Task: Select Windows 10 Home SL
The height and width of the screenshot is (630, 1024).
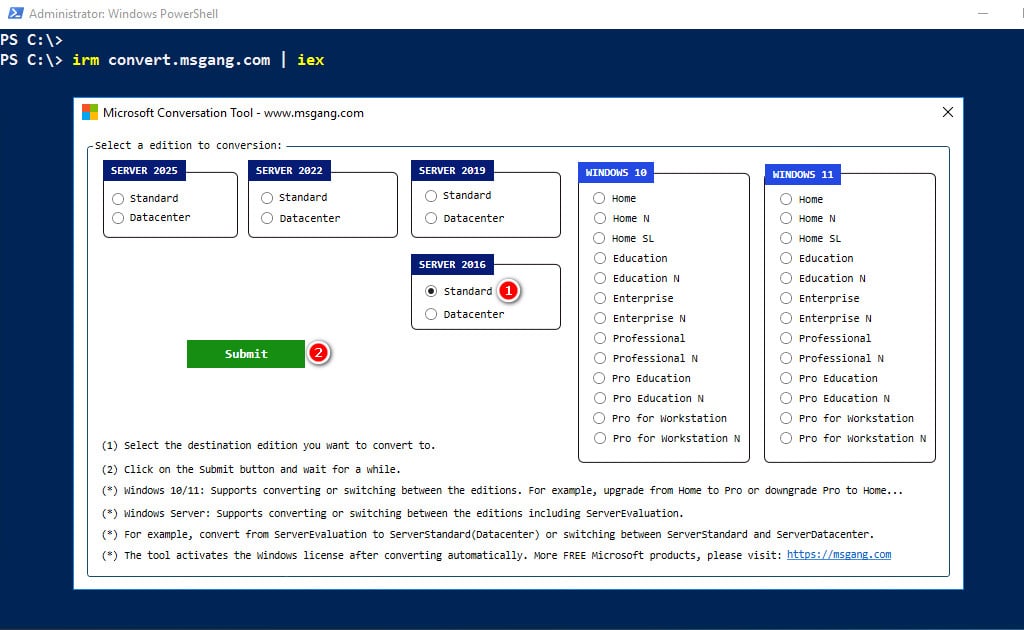Action: tap(600, 238)
